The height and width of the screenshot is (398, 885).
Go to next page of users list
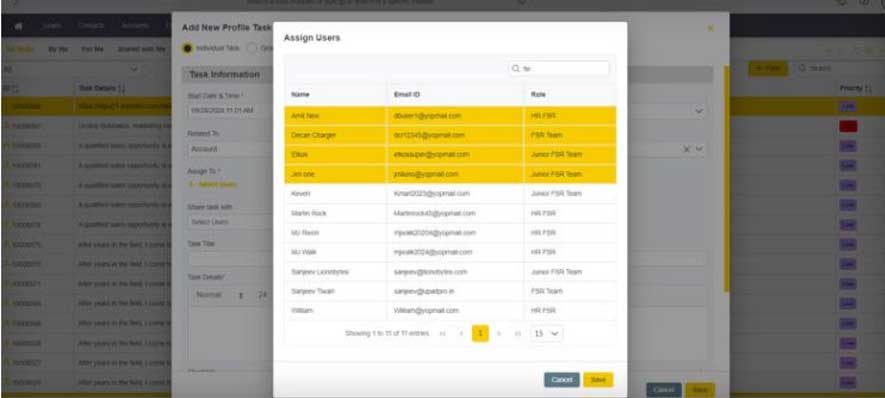click(499, 334)
